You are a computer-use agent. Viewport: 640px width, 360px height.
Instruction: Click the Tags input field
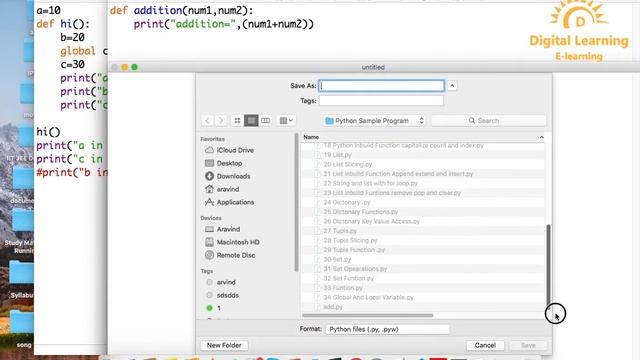pos(381,100)
